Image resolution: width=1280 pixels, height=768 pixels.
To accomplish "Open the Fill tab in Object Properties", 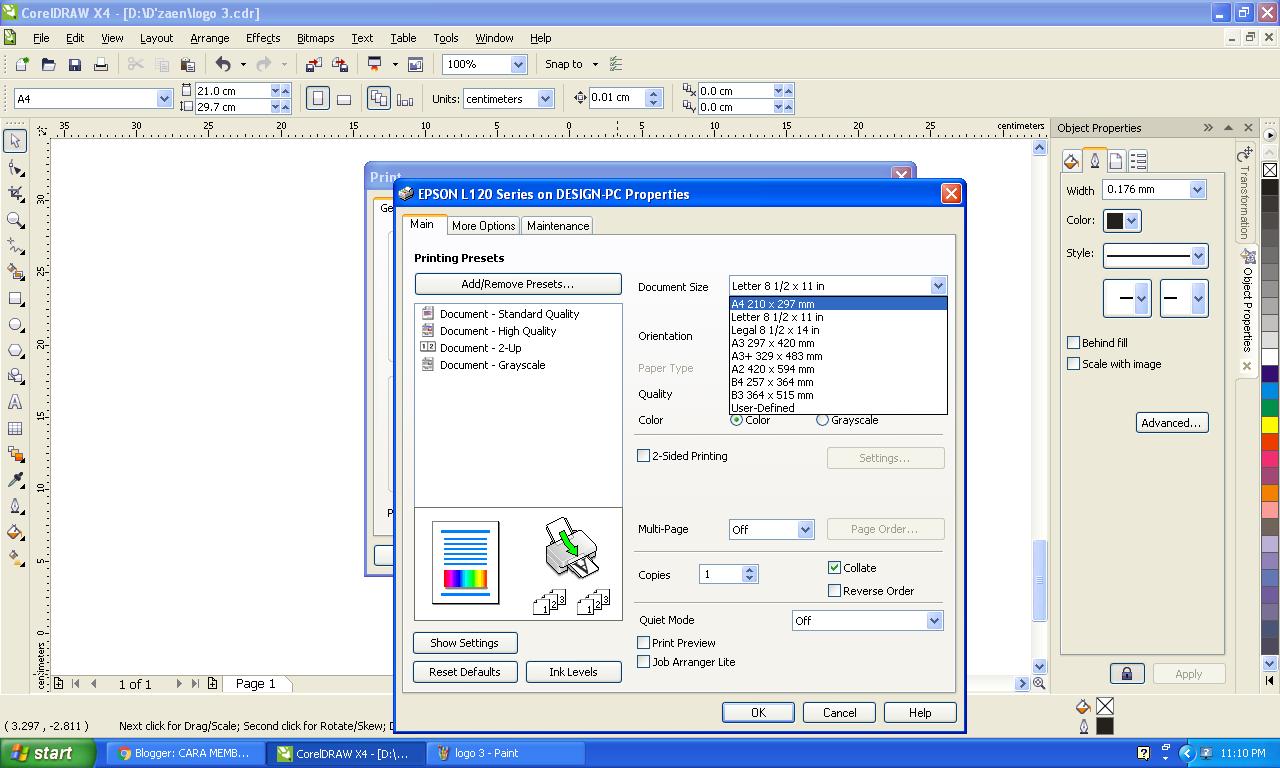I will (1071, 160).
